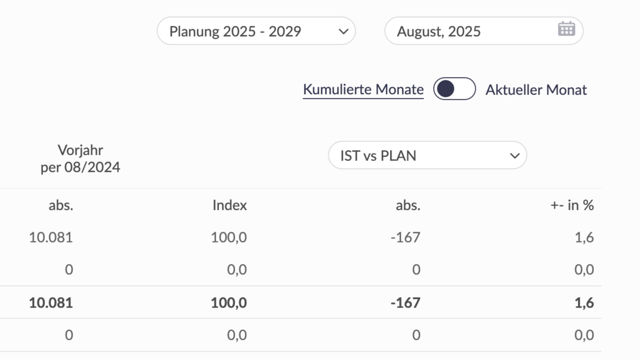This screenshot has width=640, height=360.
Task: Click the +- in % column header
Action: 572,205
